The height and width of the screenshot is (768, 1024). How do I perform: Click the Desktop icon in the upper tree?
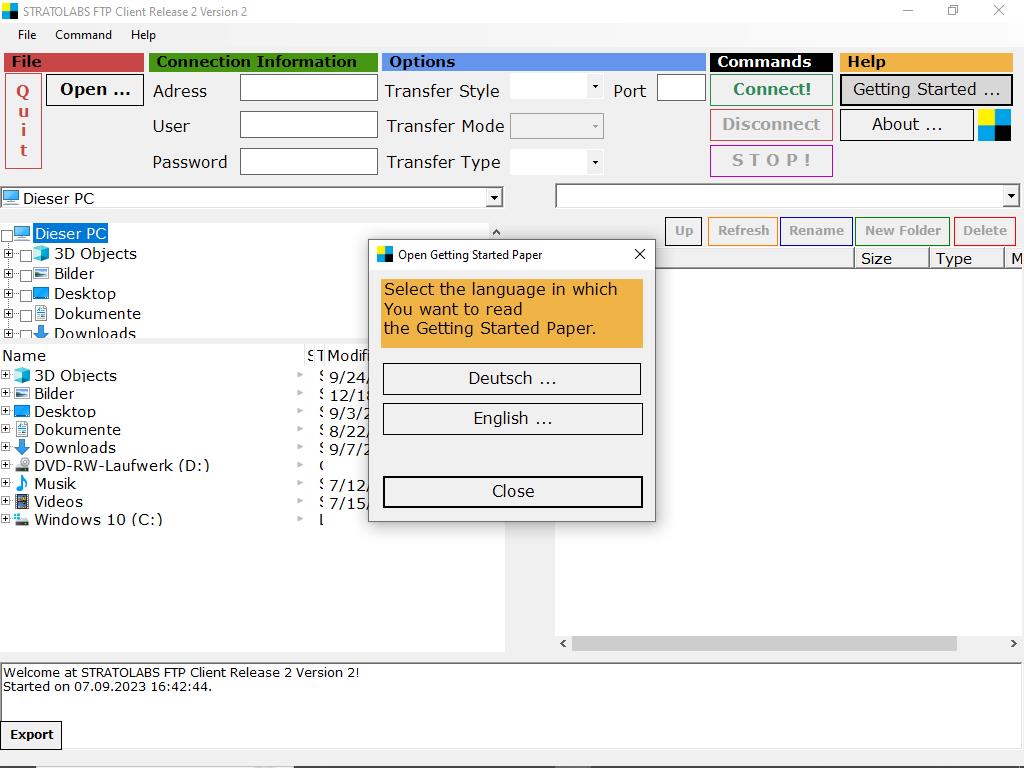click(41, 293)
